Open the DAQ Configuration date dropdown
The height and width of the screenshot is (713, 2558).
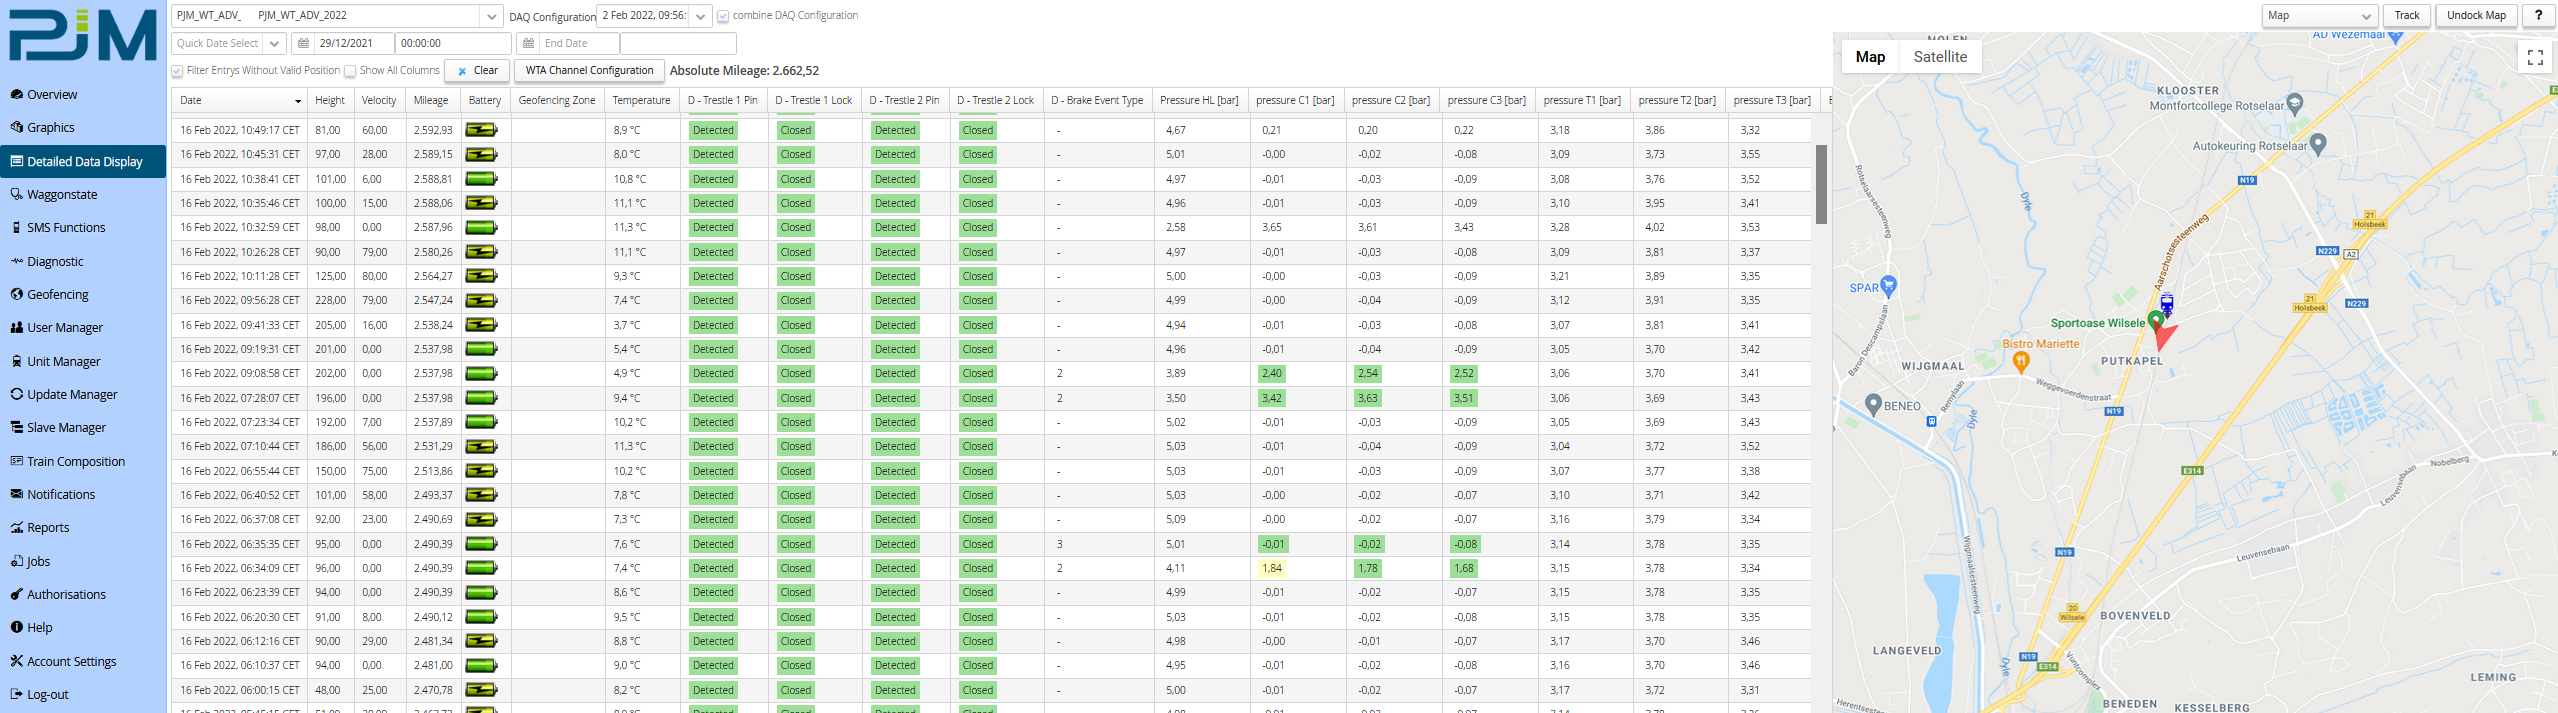coord(700,16)
